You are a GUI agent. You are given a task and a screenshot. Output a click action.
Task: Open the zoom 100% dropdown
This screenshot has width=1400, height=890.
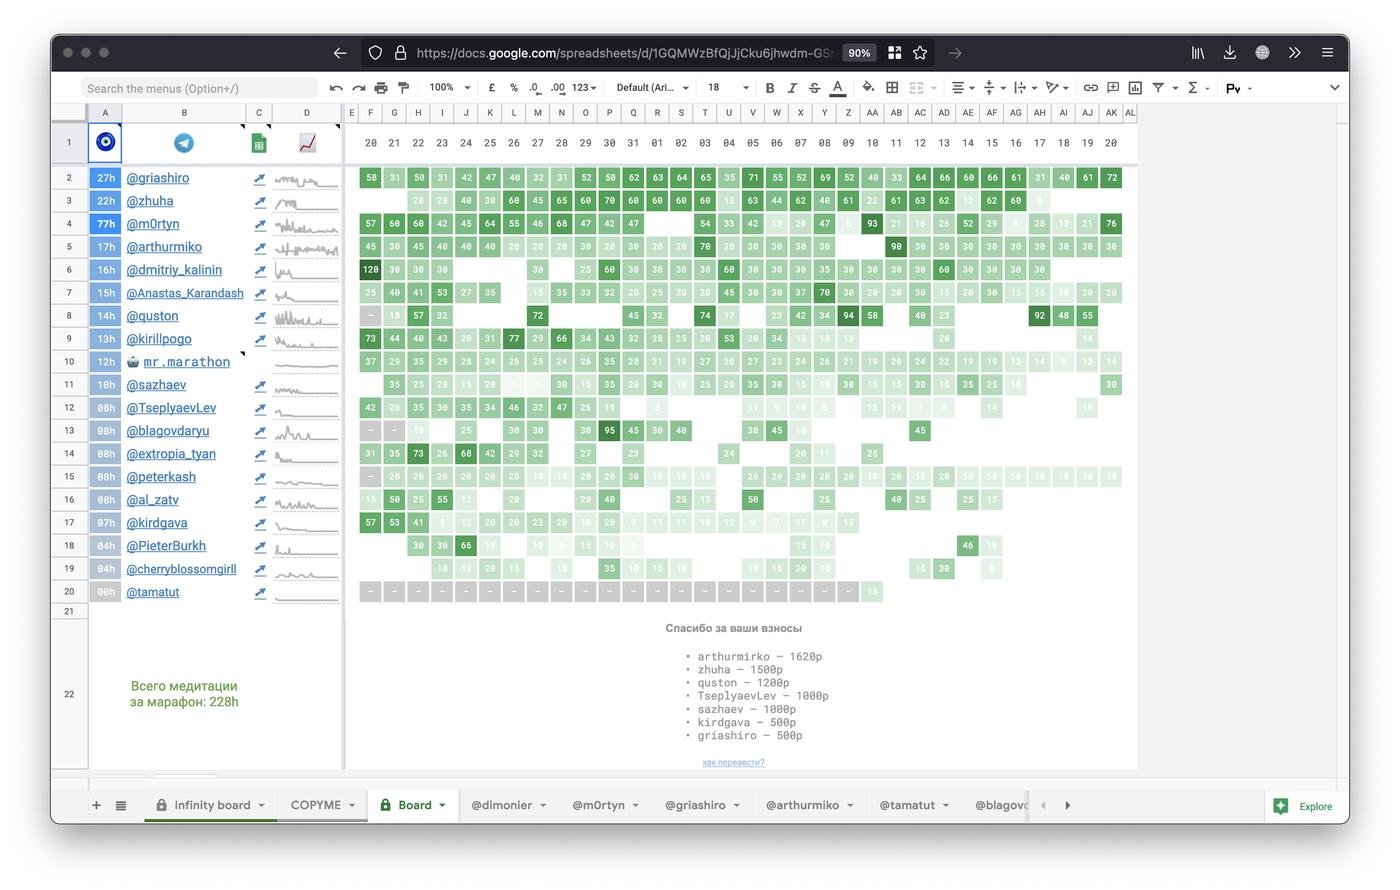coord(449,88)
